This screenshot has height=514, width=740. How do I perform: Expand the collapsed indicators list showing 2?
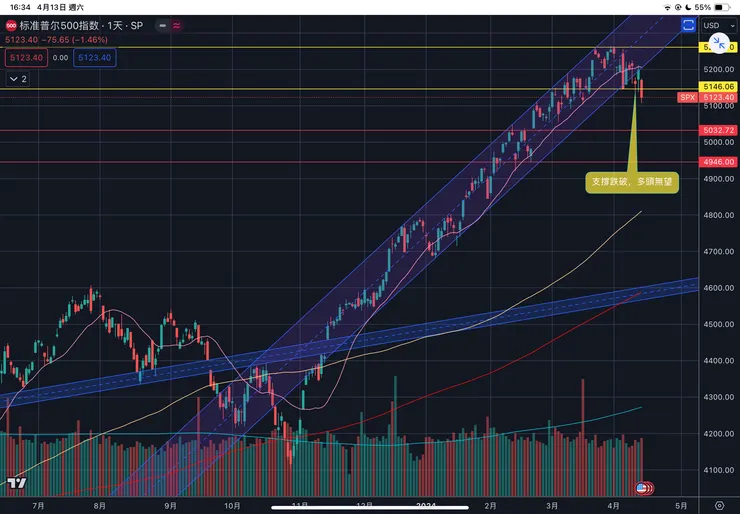click(x=18, y=79)
